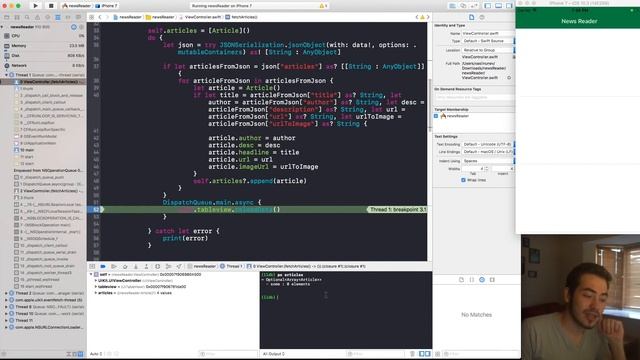The image size is (640, 360).
Task: Click the tab Widths stepper
Action: [486, 169]
